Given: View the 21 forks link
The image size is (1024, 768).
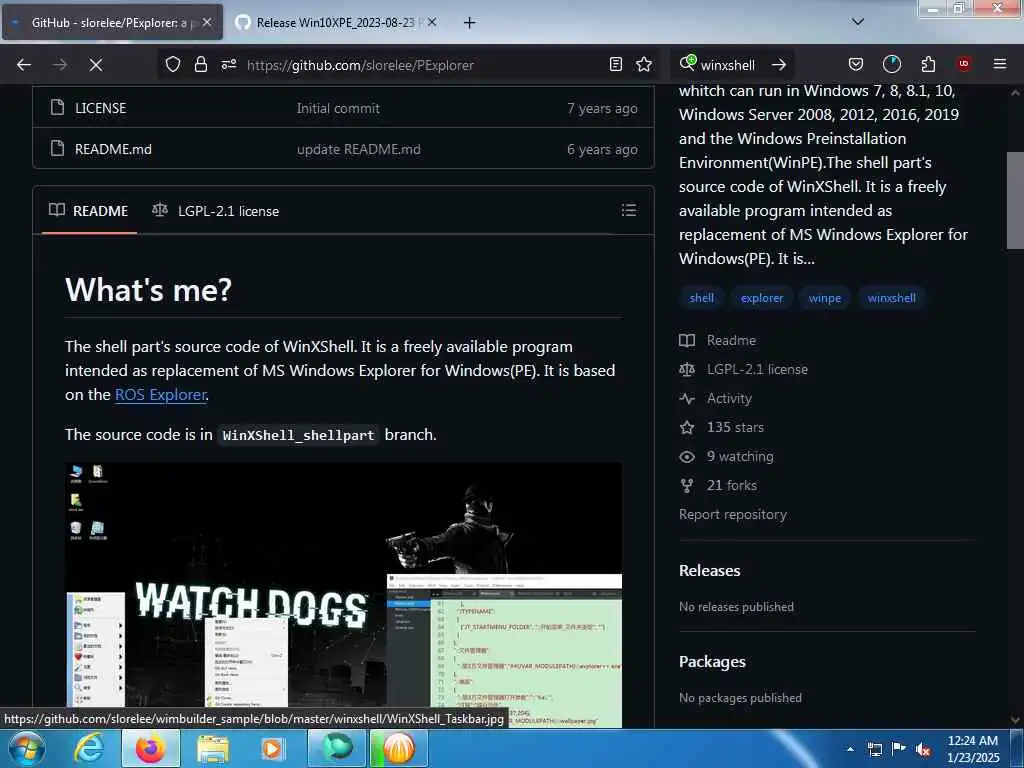Looking at the screenshot, I should pos(718,485).
